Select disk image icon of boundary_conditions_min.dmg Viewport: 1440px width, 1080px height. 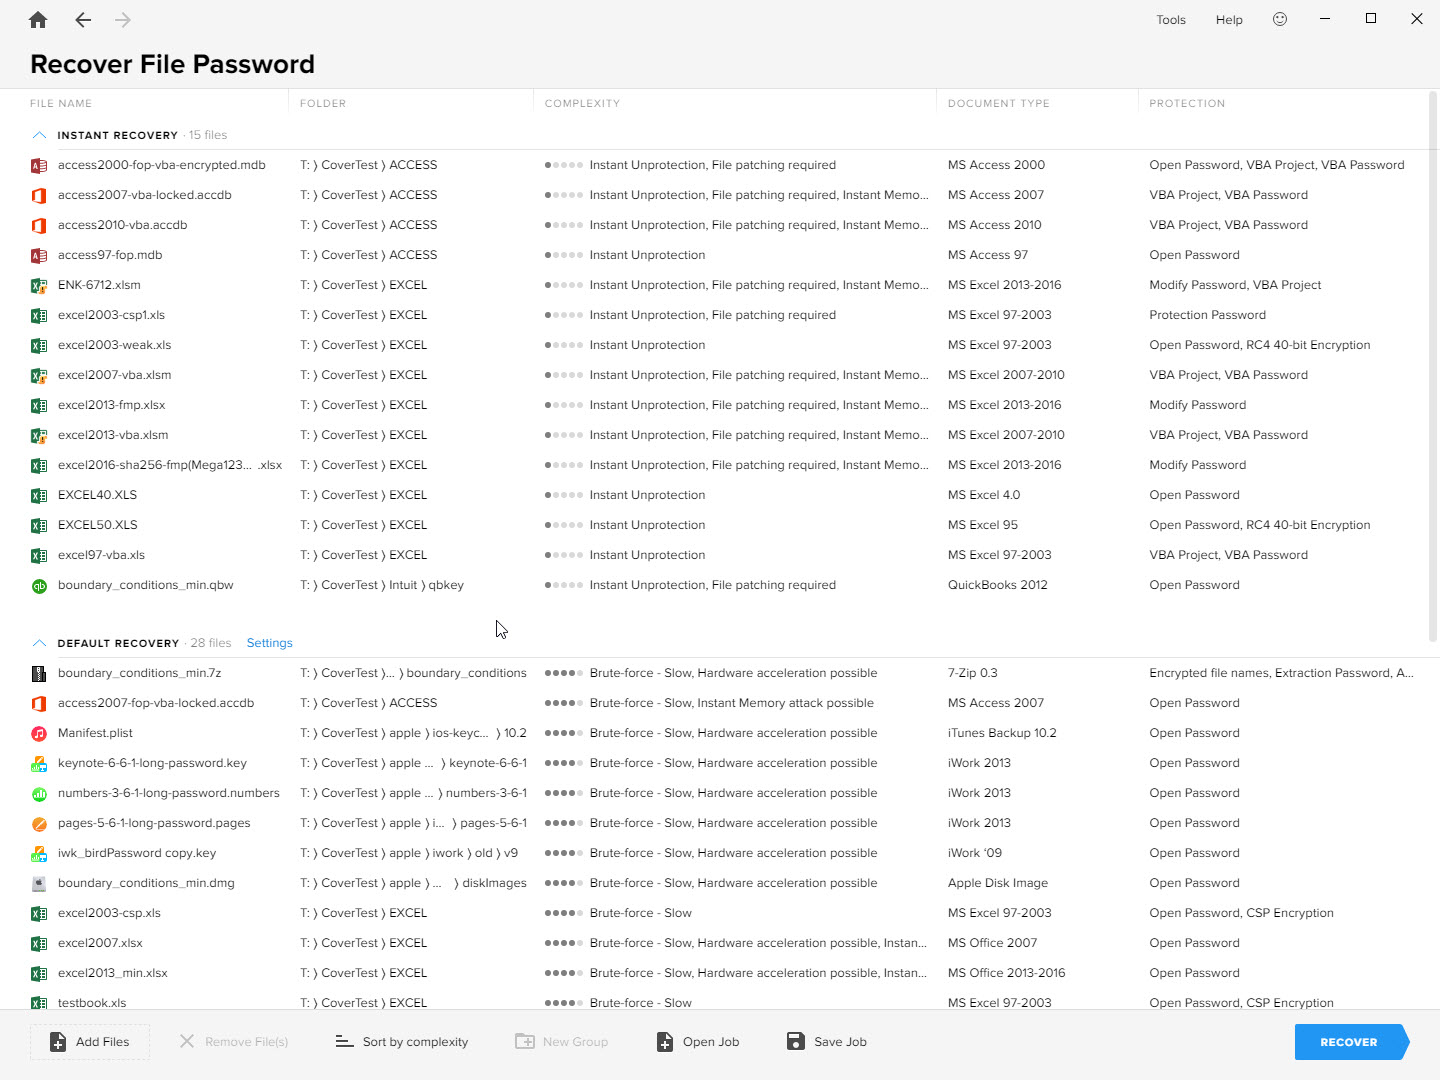[x=39, y=883]
